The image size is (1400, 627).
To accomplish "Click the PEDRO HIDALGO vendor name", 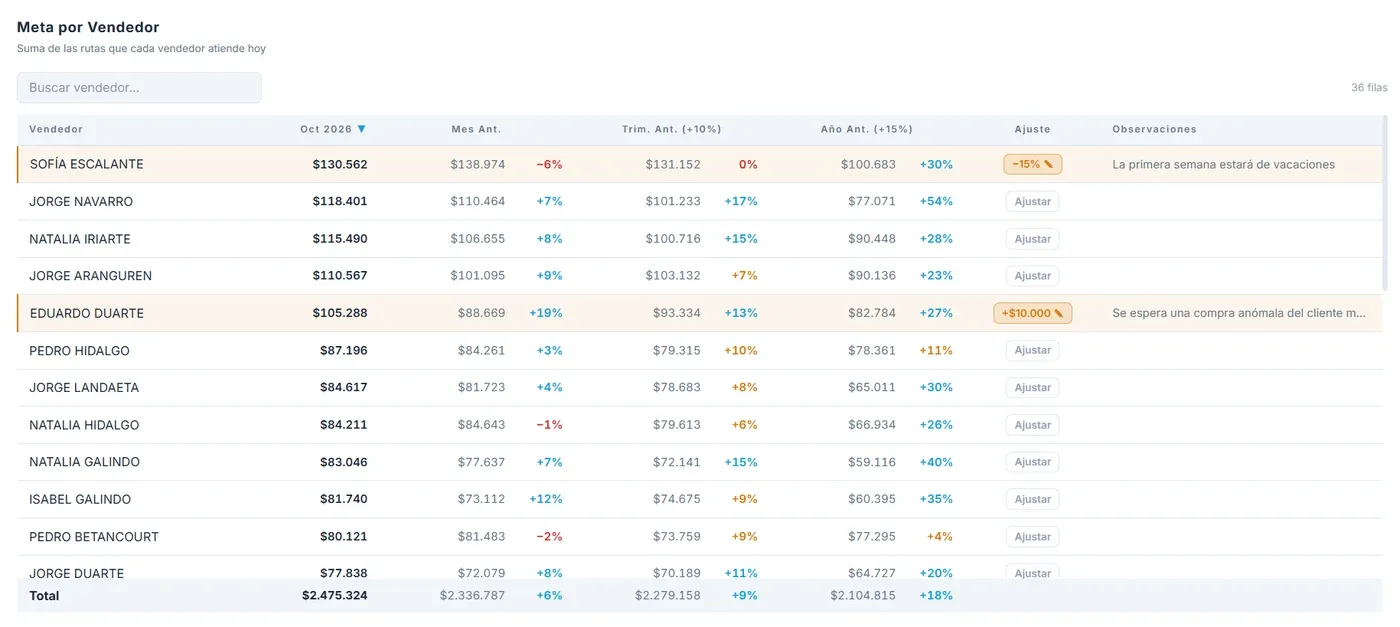I will click(x=79, y=351).
